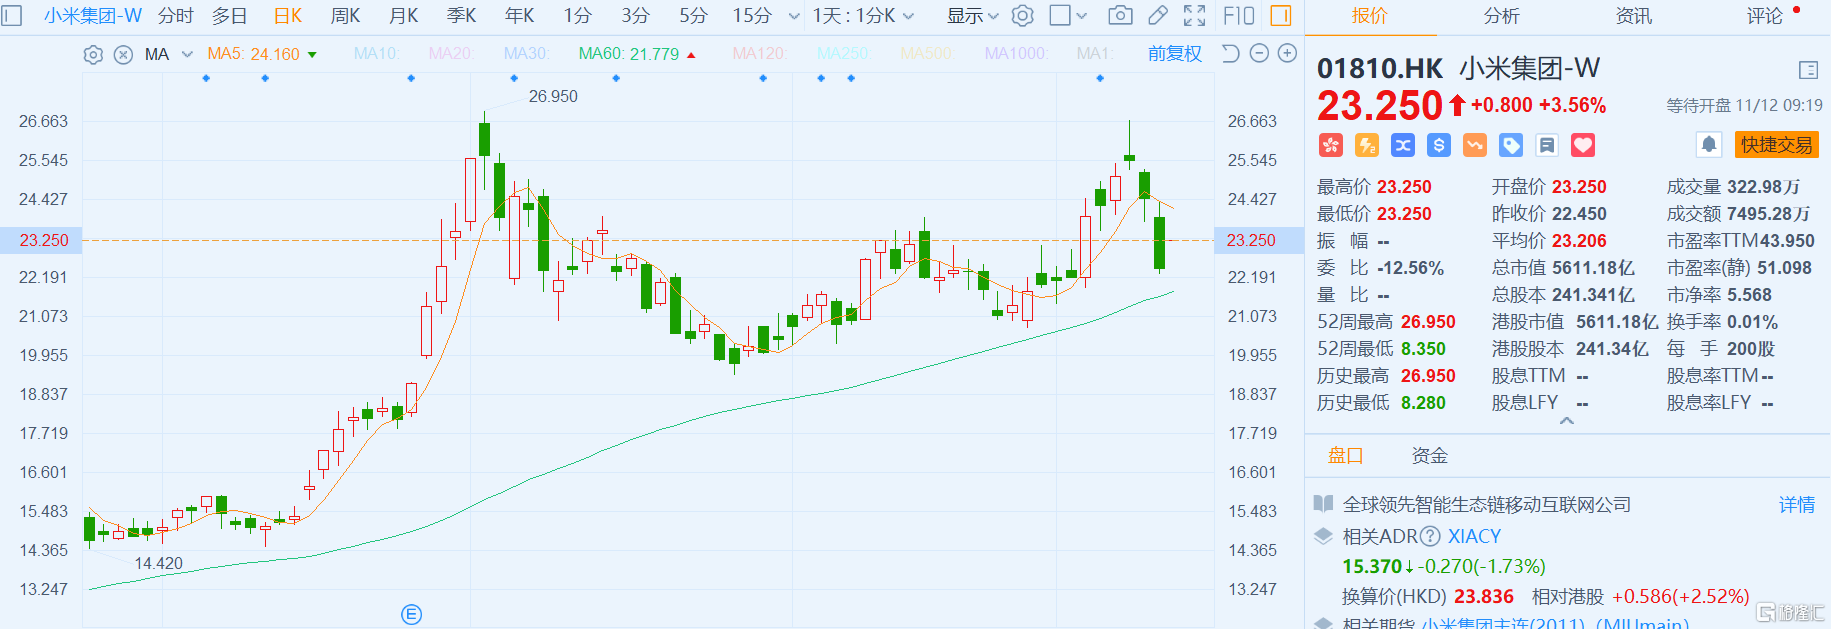Toggle MA10 moving average line

click(376, 54)
